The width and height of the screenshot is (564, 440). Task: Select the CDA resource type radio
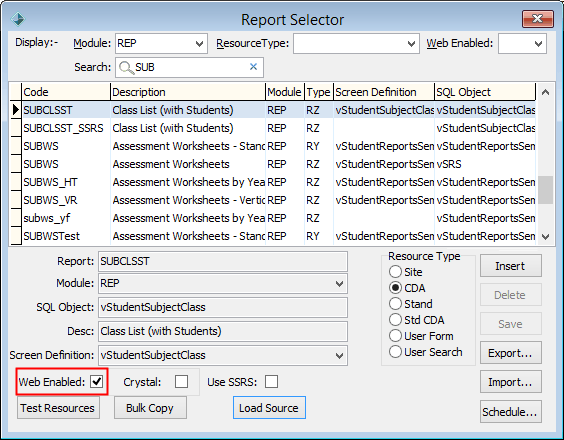(x=395, y=288)
